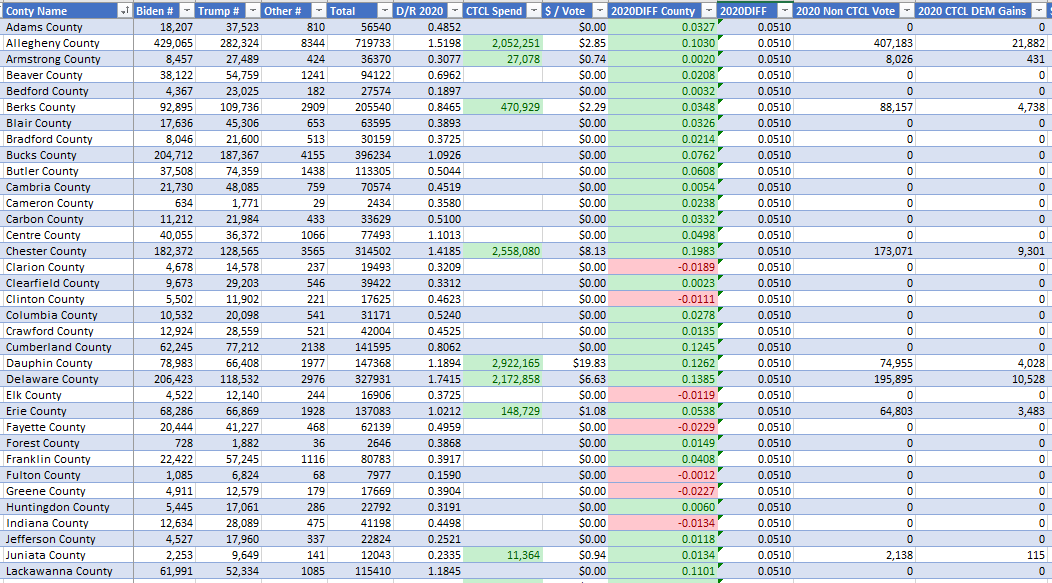Select the Adams County cell
Image resolution: width=1052 pixels, height=583 pixels.
(x=66, y=27)
